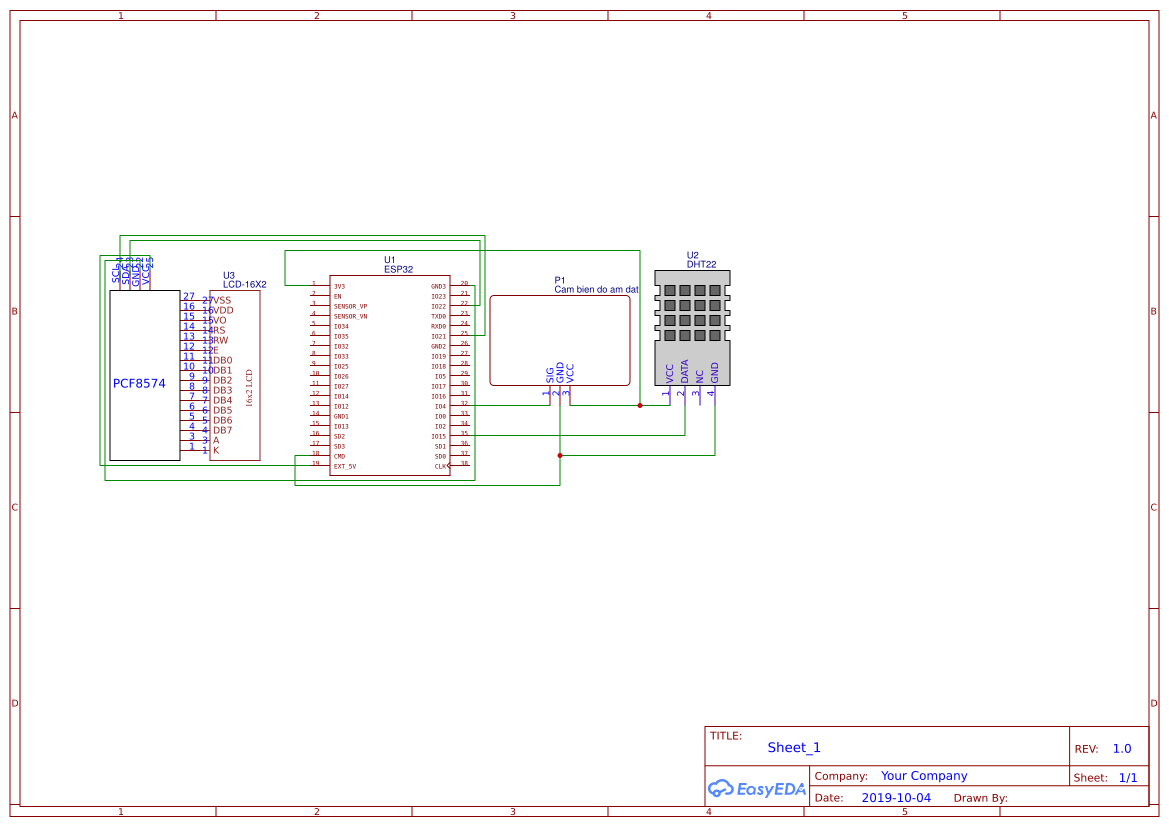Click the EasyEDA cloud logo
The height and width of the screenshot is (828, 1169).
(x=756, y=789)
